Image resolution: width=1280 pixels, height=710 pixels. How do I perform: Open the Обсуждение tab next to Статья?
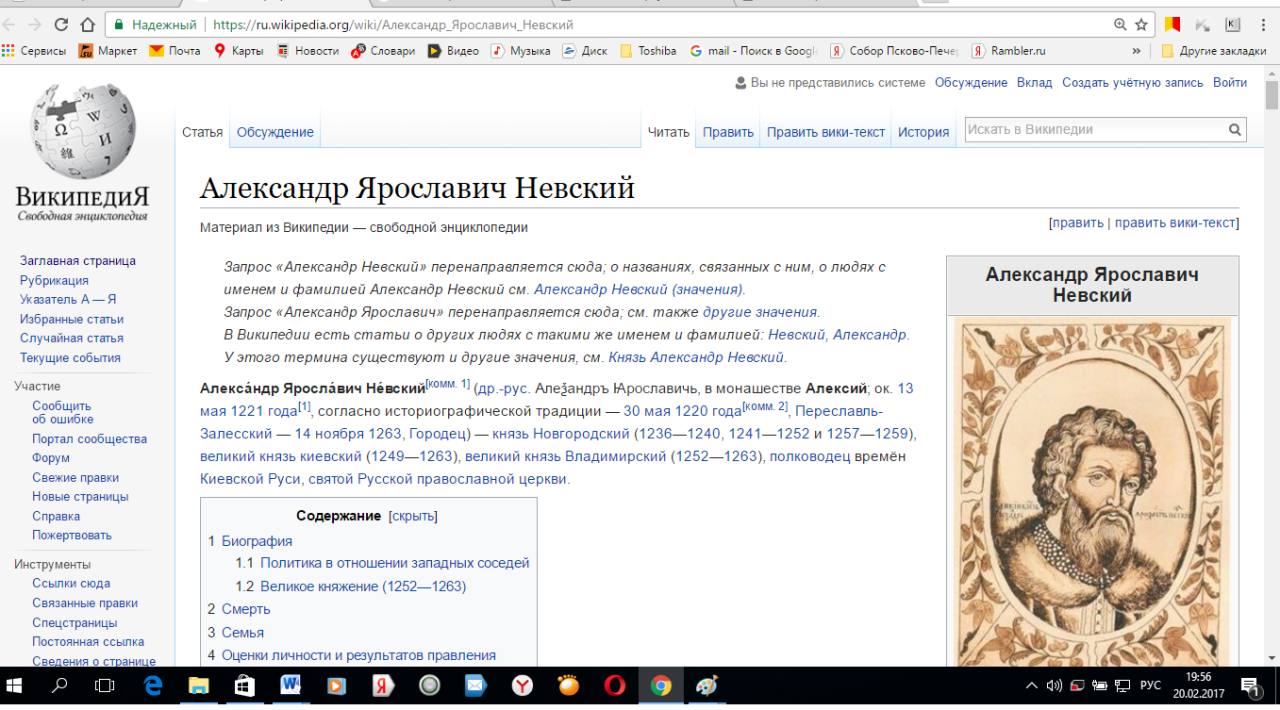pyautogui.click(x=275, y=132)
